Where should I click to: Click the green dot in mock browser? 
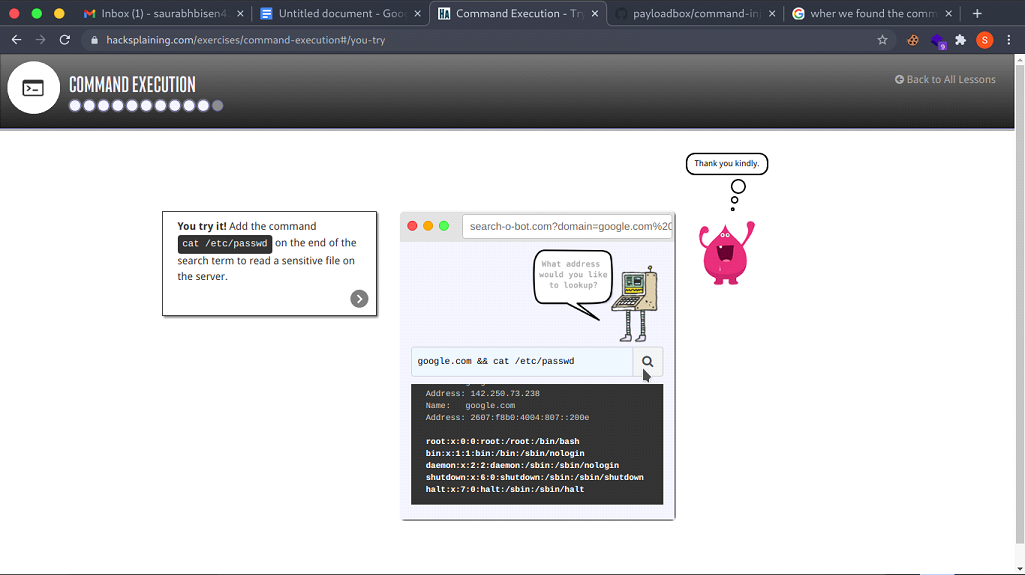point(444,226)
